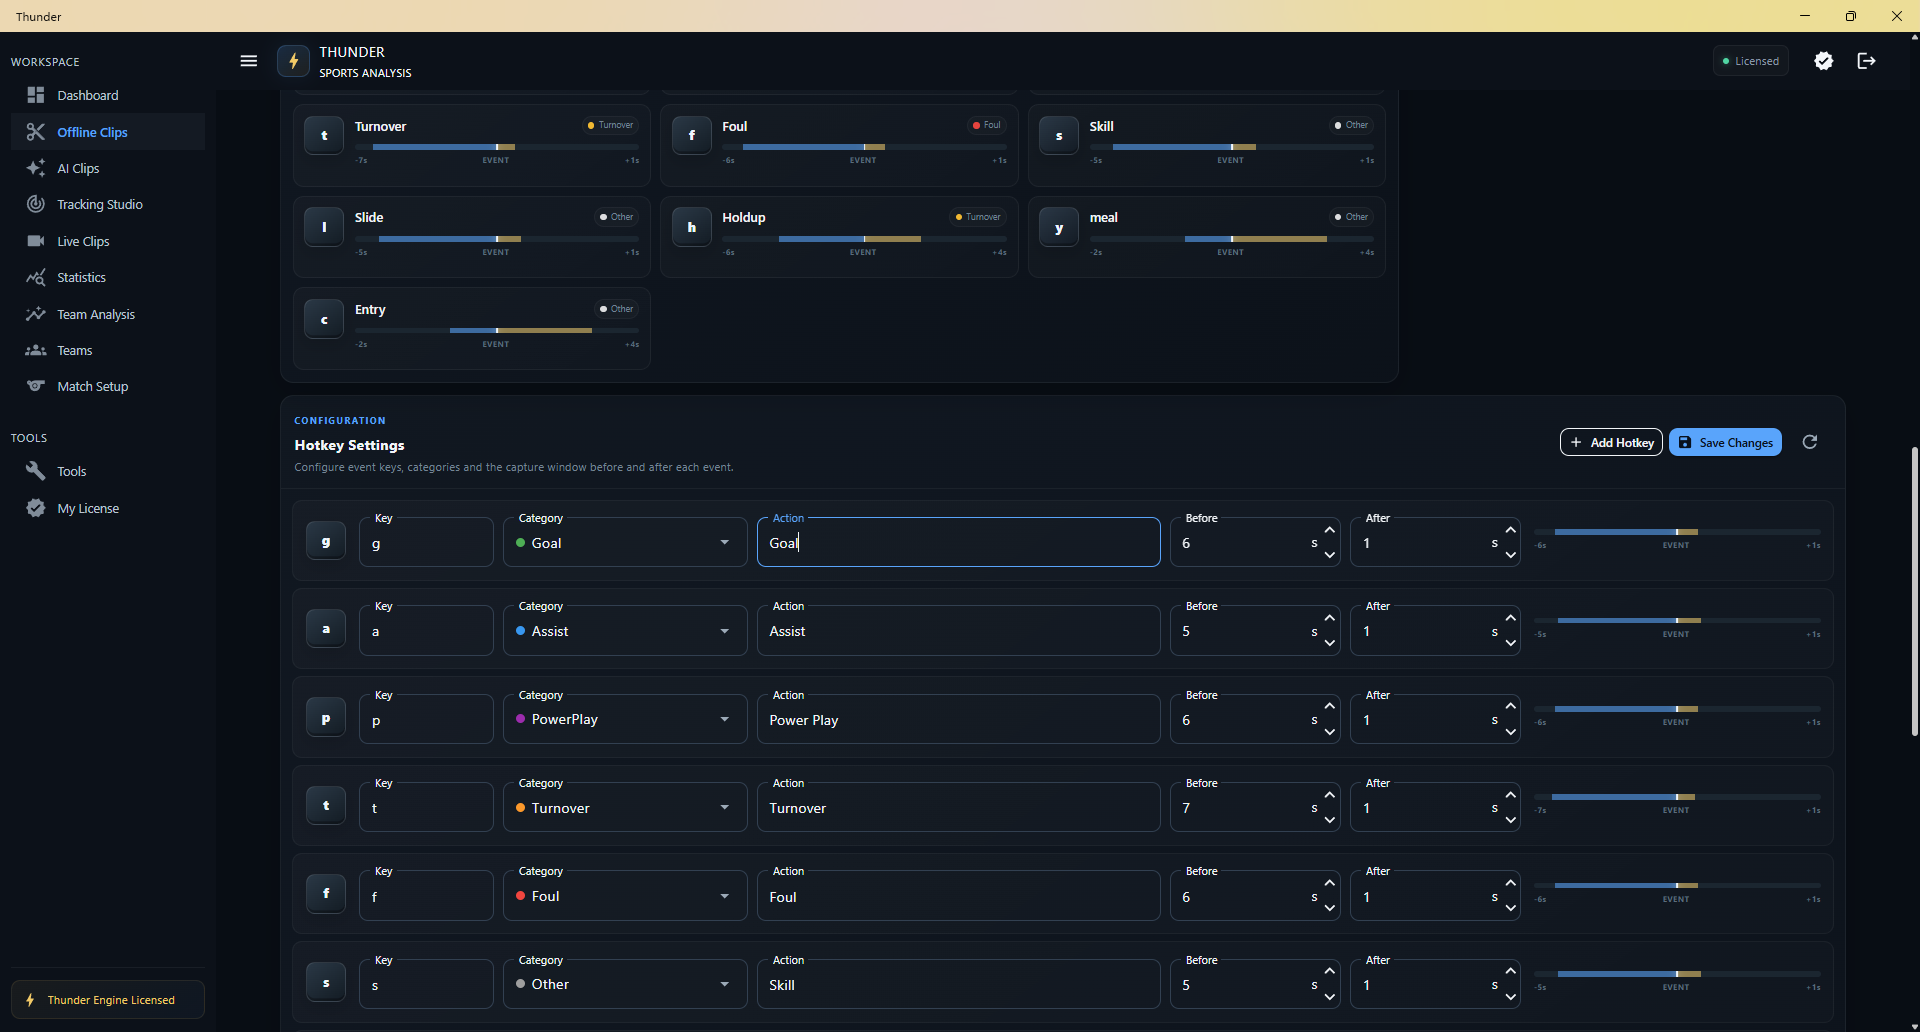This screenshot has width=1920, height=1032.
Task: Expand the Goal category dropdown
Action: point(625,542)
